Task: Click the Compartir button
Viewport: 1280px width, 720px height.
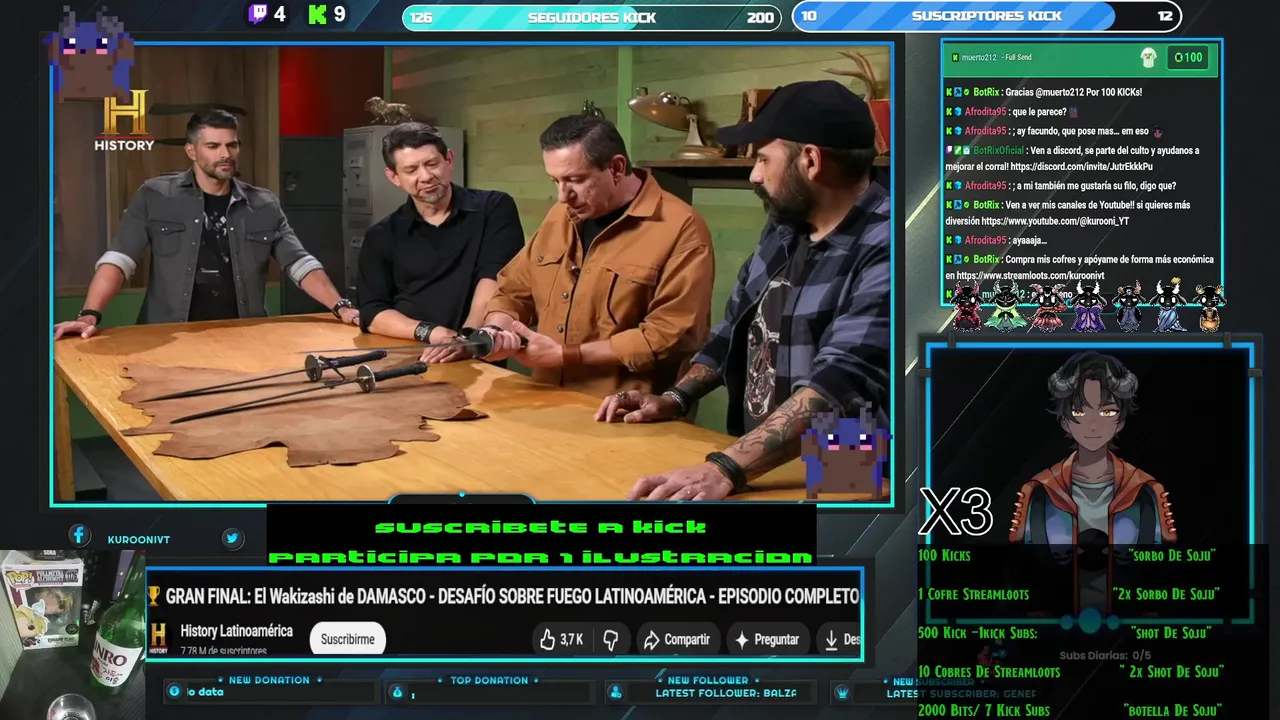Action: click(676, 639)
